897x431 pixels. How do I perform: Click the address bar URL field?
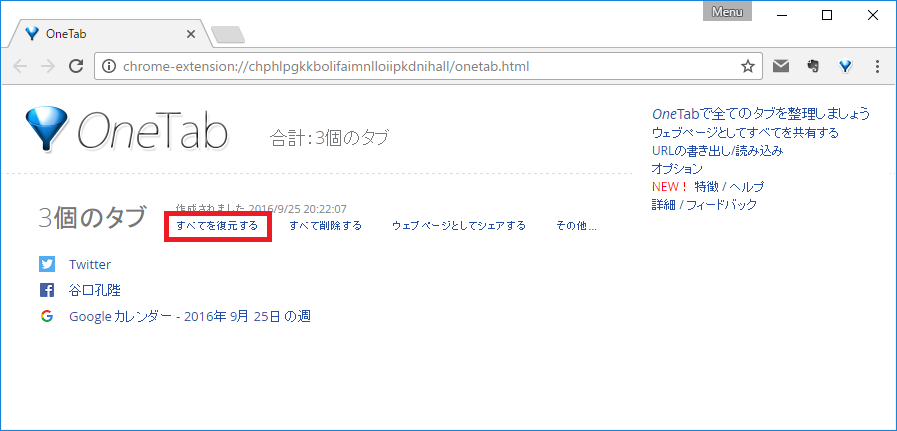coord(420,67)
